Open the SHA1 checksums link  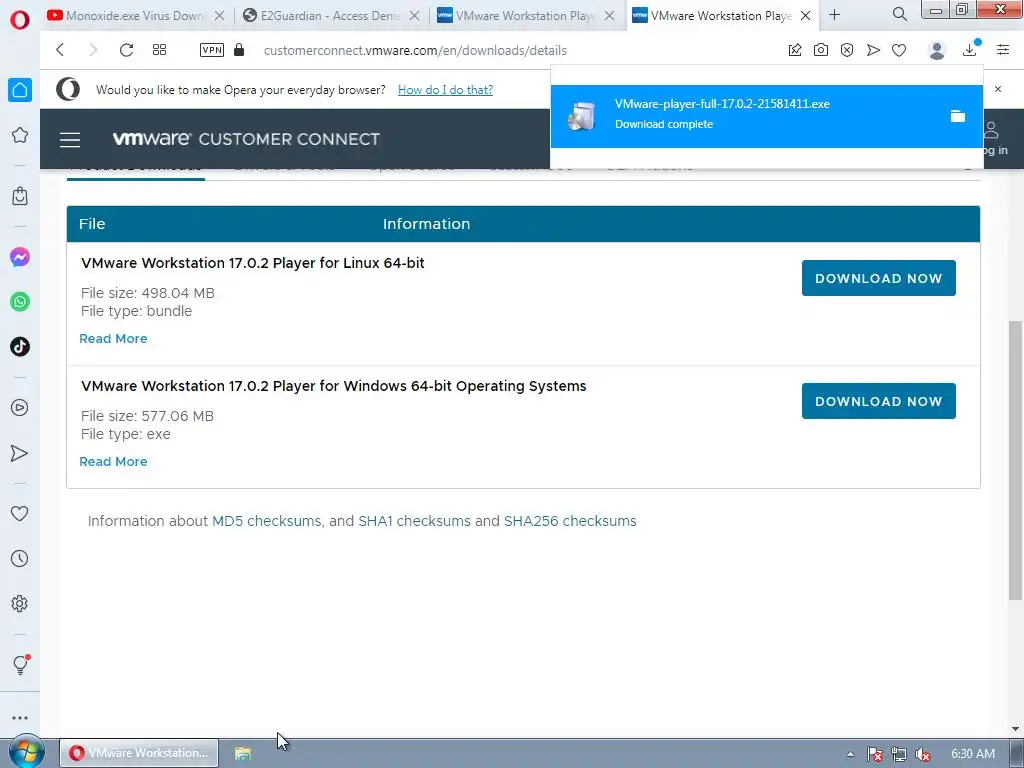[414, 521]
